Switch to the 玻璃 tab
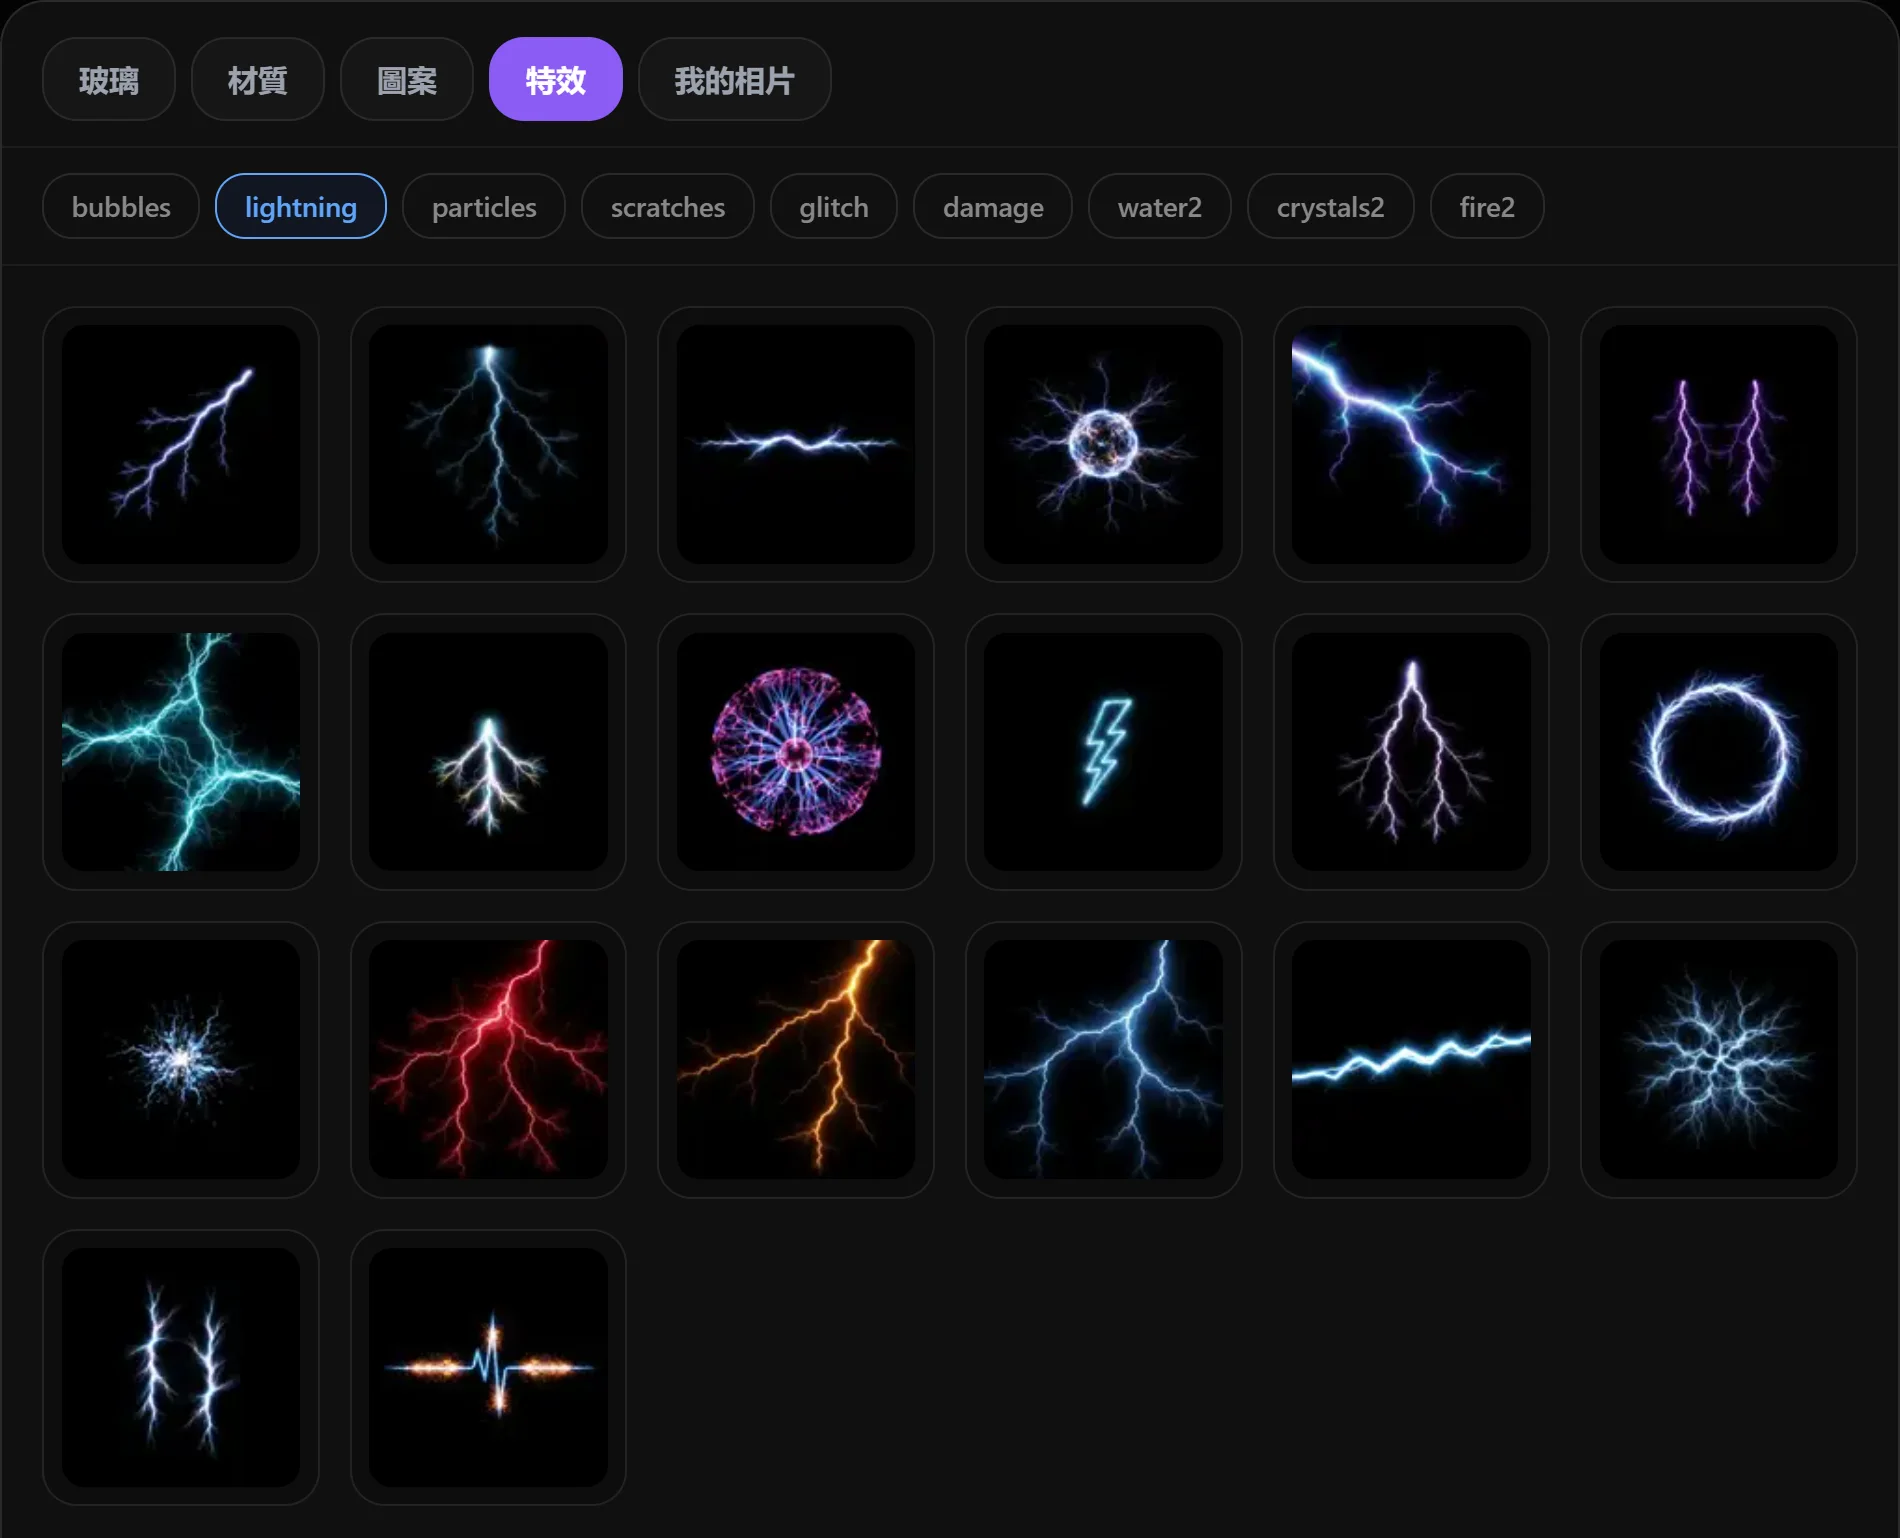Image resolution: width=1900 pixels, height=1538 pixels. pyautogui.click(x=109, y=79)
